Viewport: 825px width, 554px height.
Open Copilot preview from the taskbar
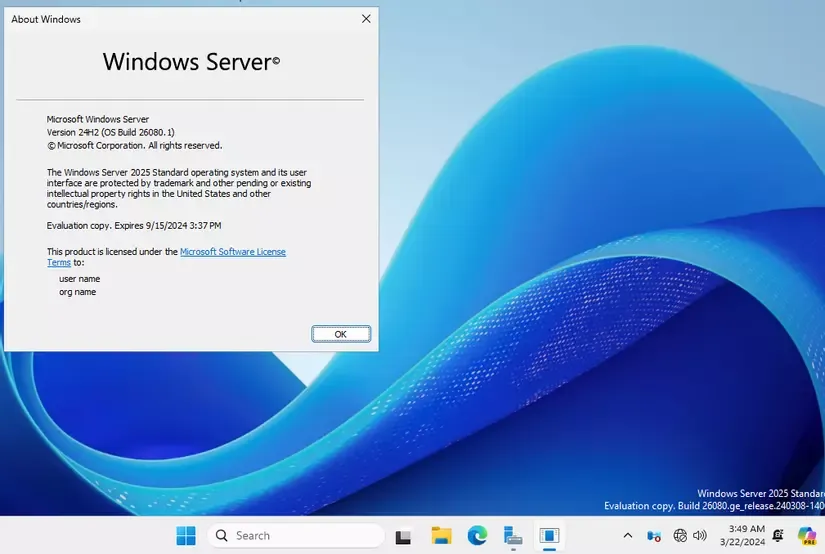807,536
